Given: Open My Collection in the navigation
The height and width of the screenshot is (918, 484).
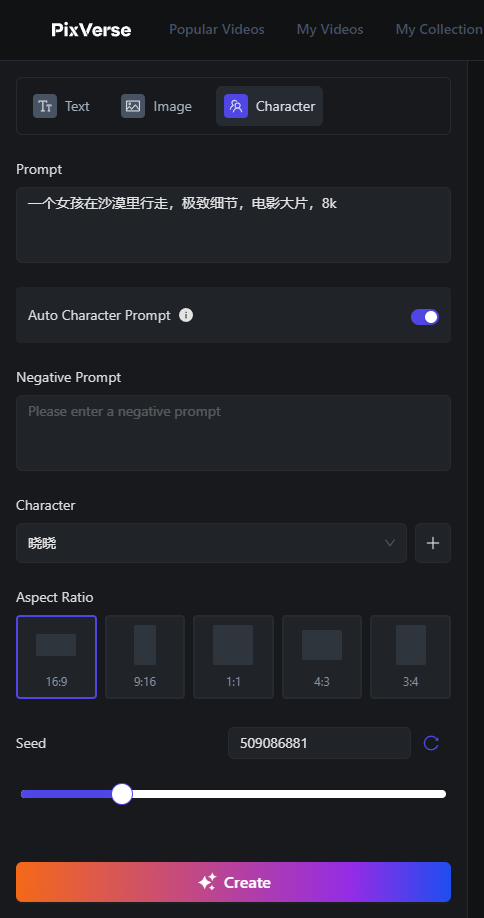Looking at the screenshot, I should pyautogui.click(x=440, y=29).
